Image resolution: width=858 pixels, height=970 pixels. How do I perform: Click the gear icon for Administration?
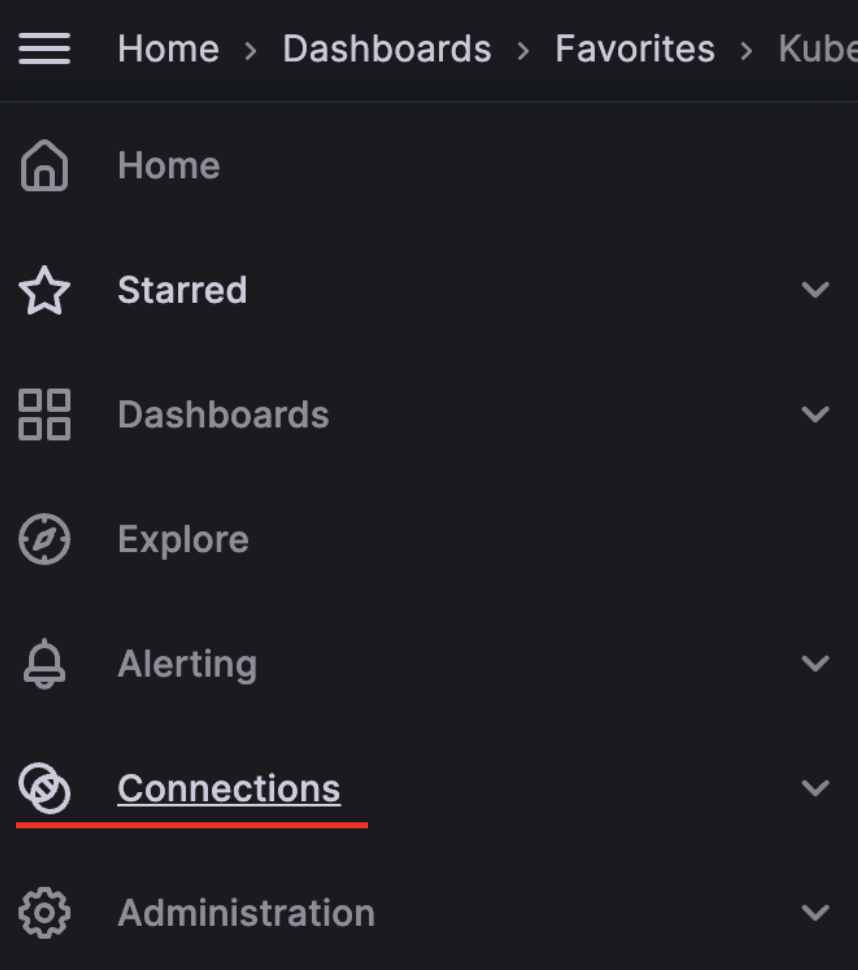44,913
